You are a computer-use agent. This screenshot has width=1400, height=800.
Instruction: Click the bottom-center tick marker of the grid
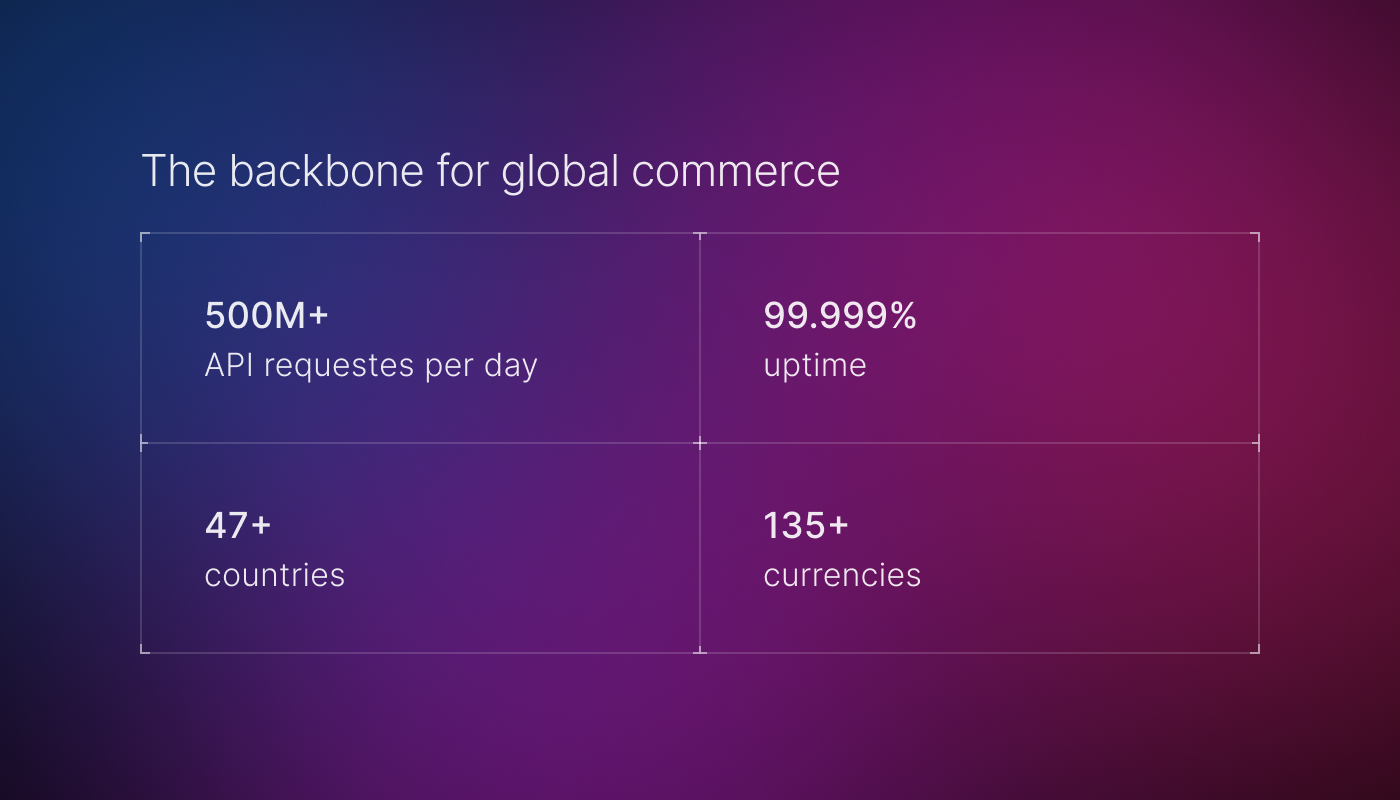(x=700, y=651)
